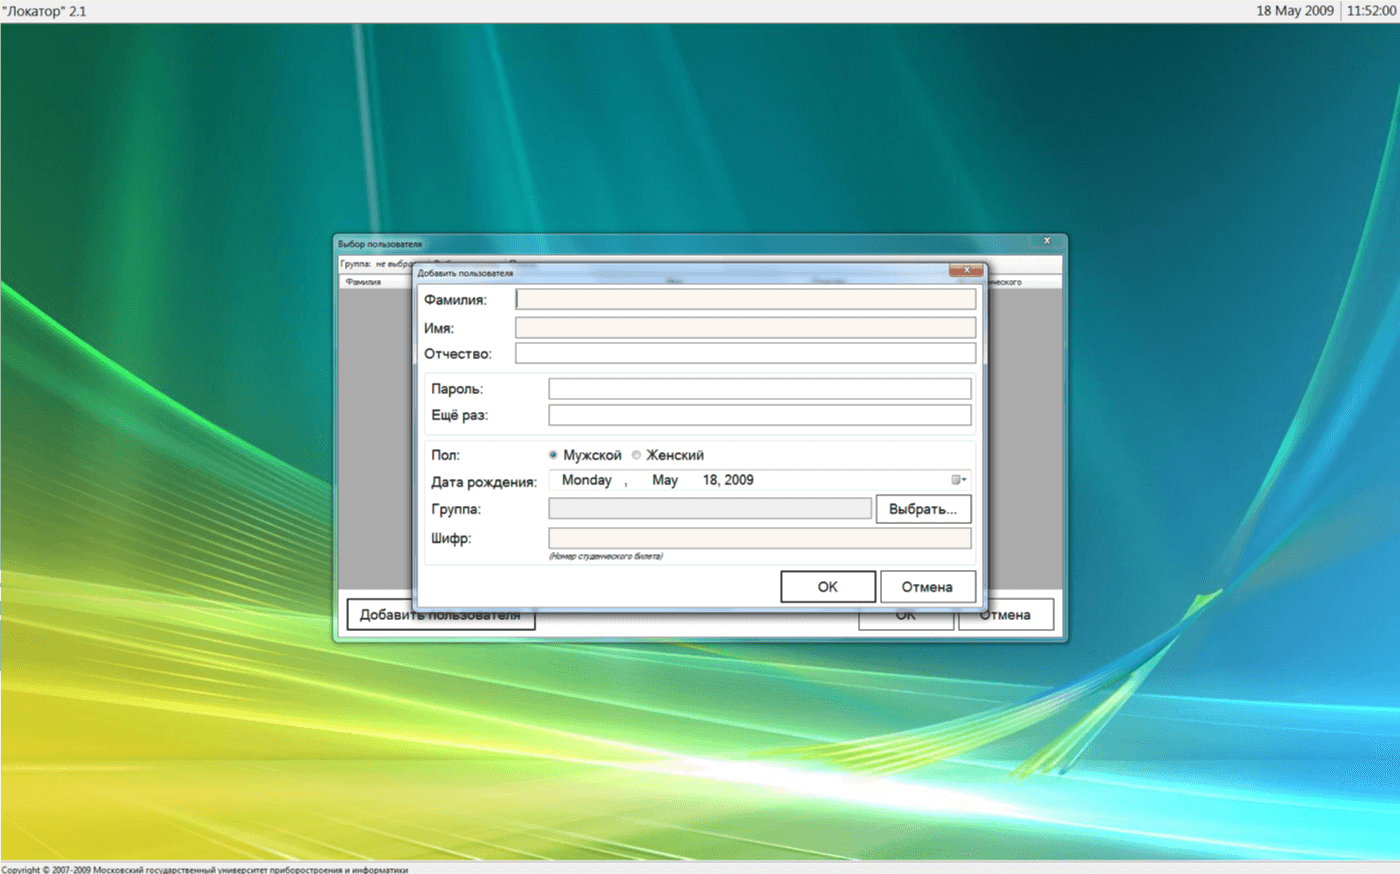Viewport: 1400px width, 874px height.
Task: Click the Отчество text field
Action: [745, 353]
